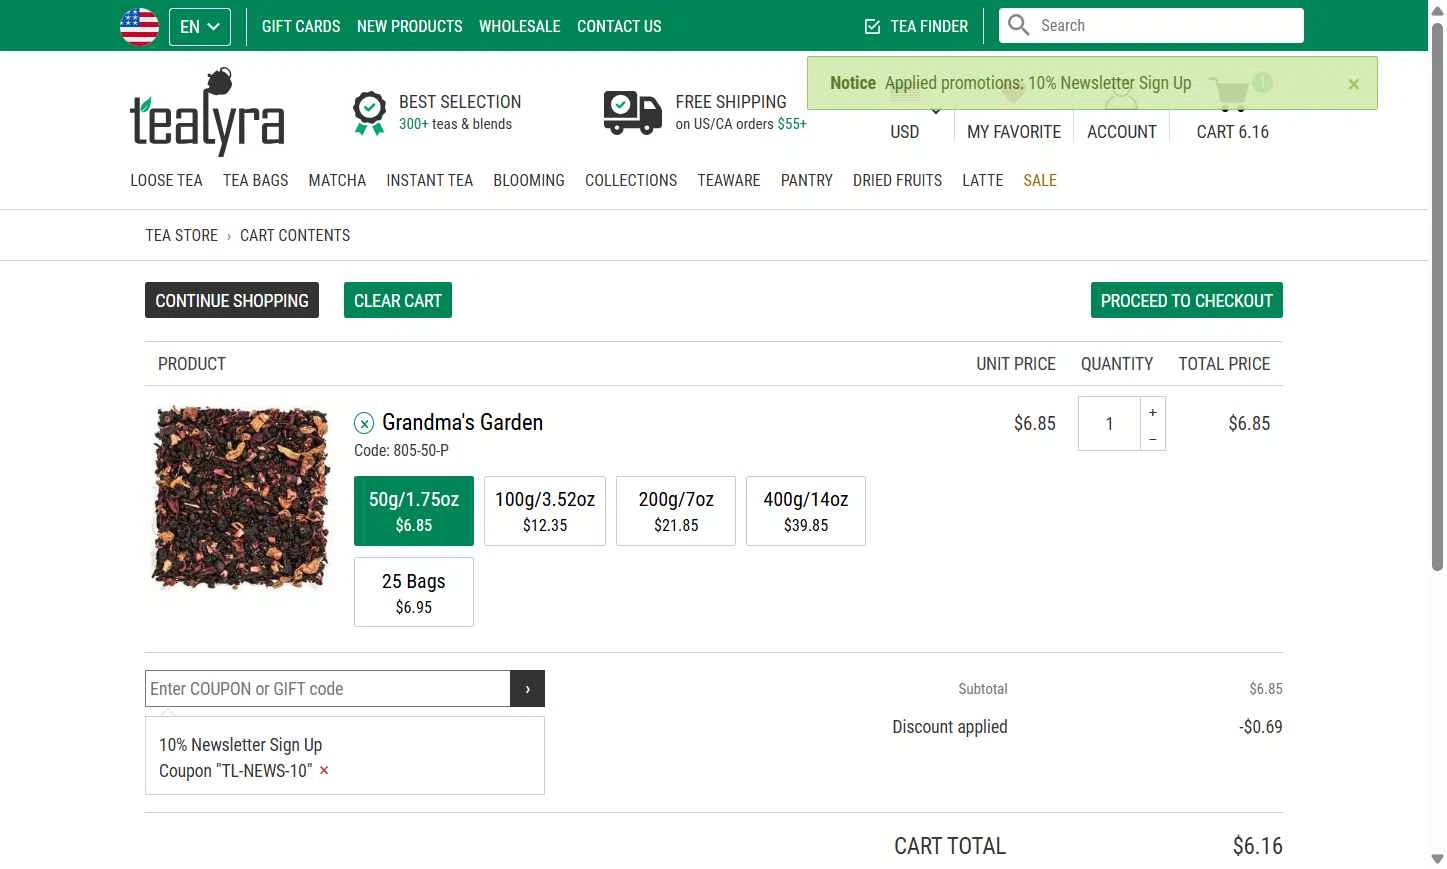
Task: Open the Account menu
Action: [1122, 131]
